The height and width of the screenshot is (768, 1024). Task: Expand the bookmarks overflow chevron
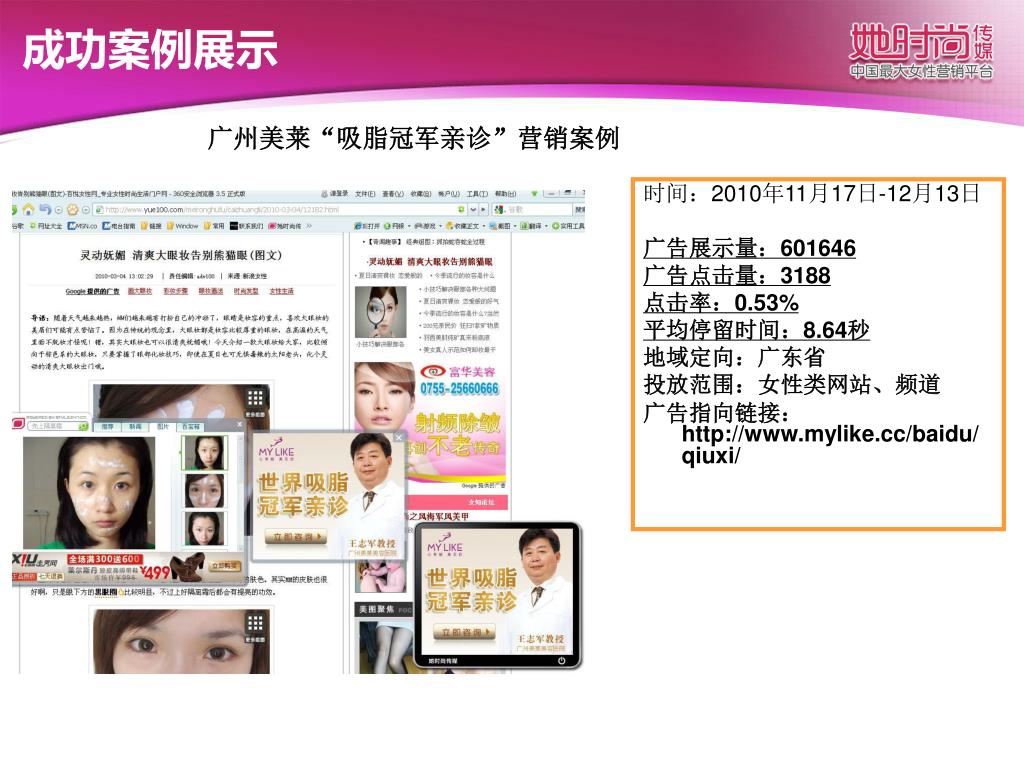coord(310,225)
